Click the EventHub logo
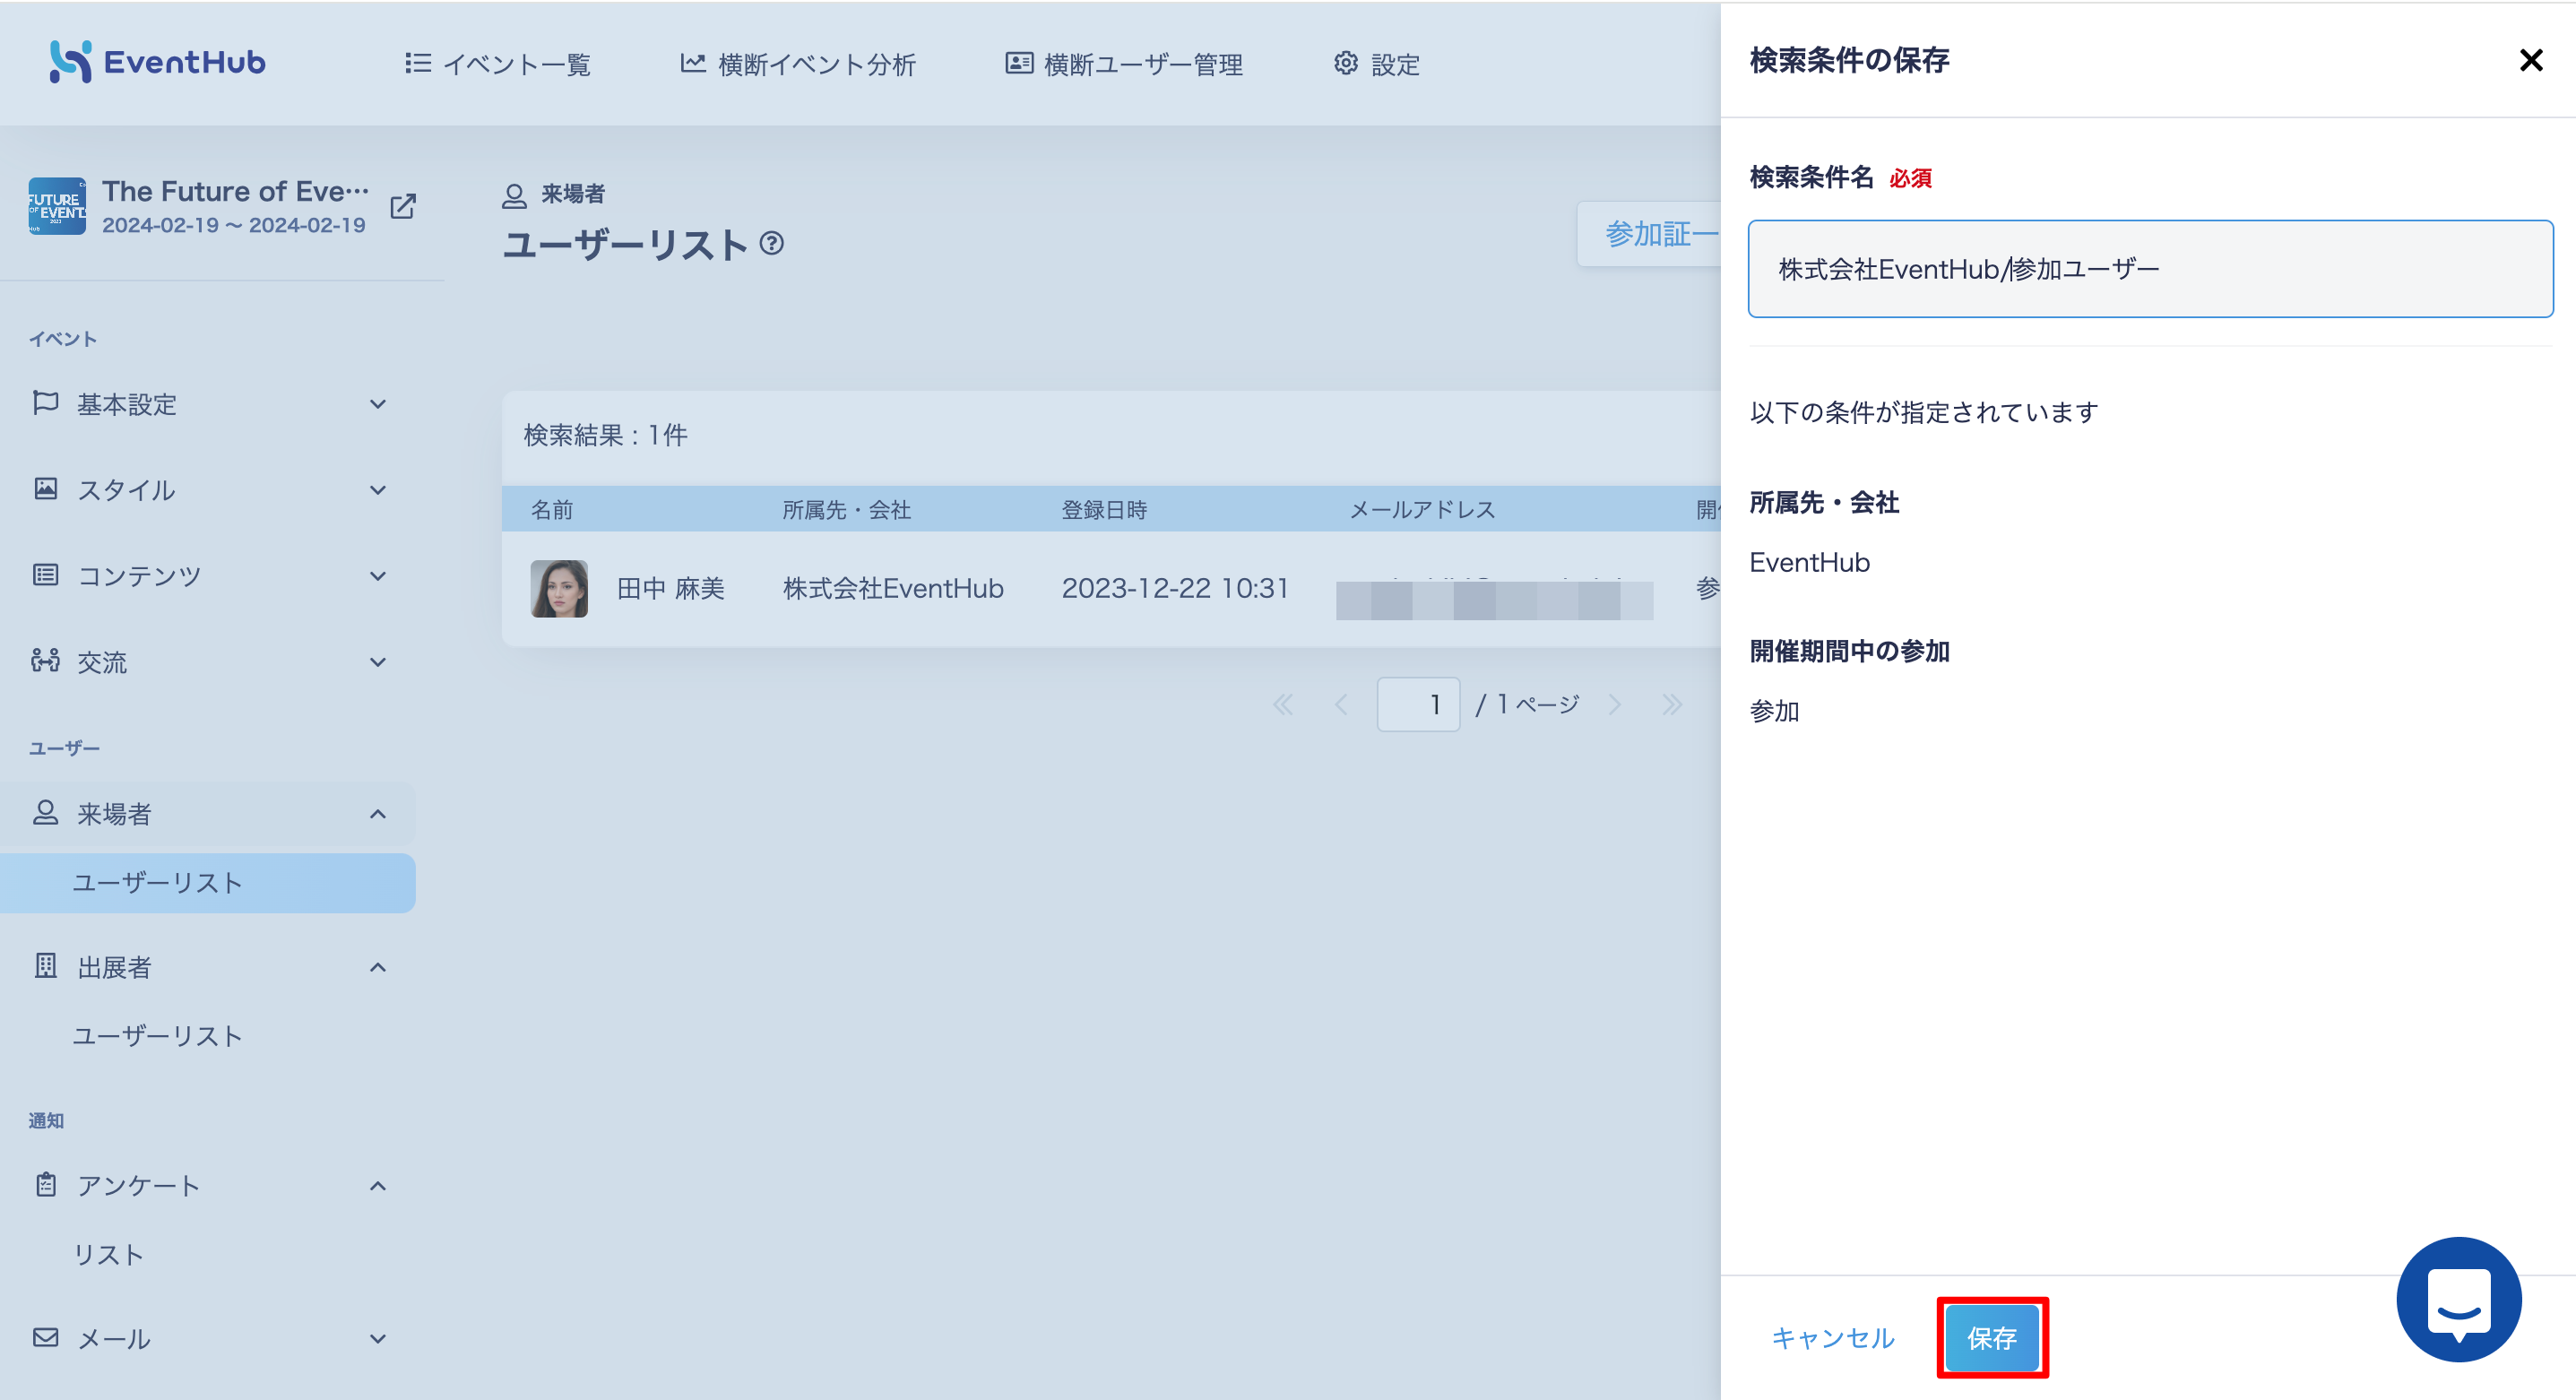This screenshot has height=1400, width=2576. pyautogui.click(x=158, y=62)
